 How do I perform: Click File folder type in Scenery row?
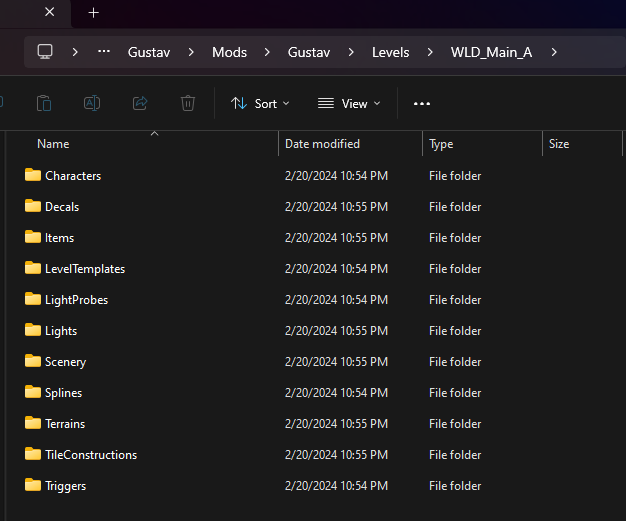point(455,362)
